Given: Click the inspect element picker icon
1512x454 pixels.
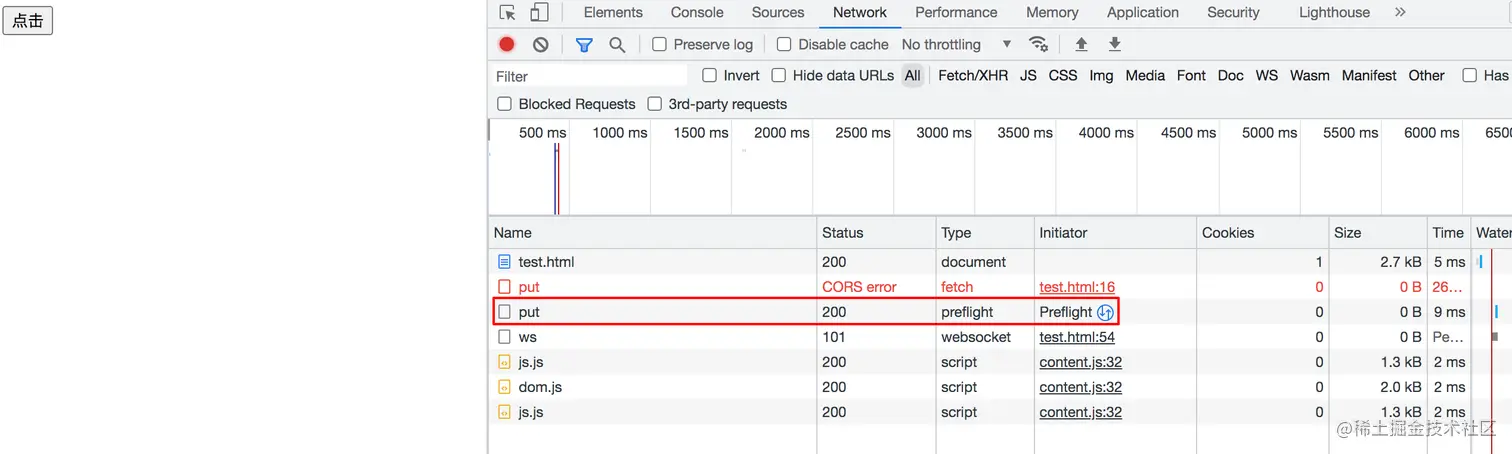Looking at the screenshot, I should click(x=508, y=13).
